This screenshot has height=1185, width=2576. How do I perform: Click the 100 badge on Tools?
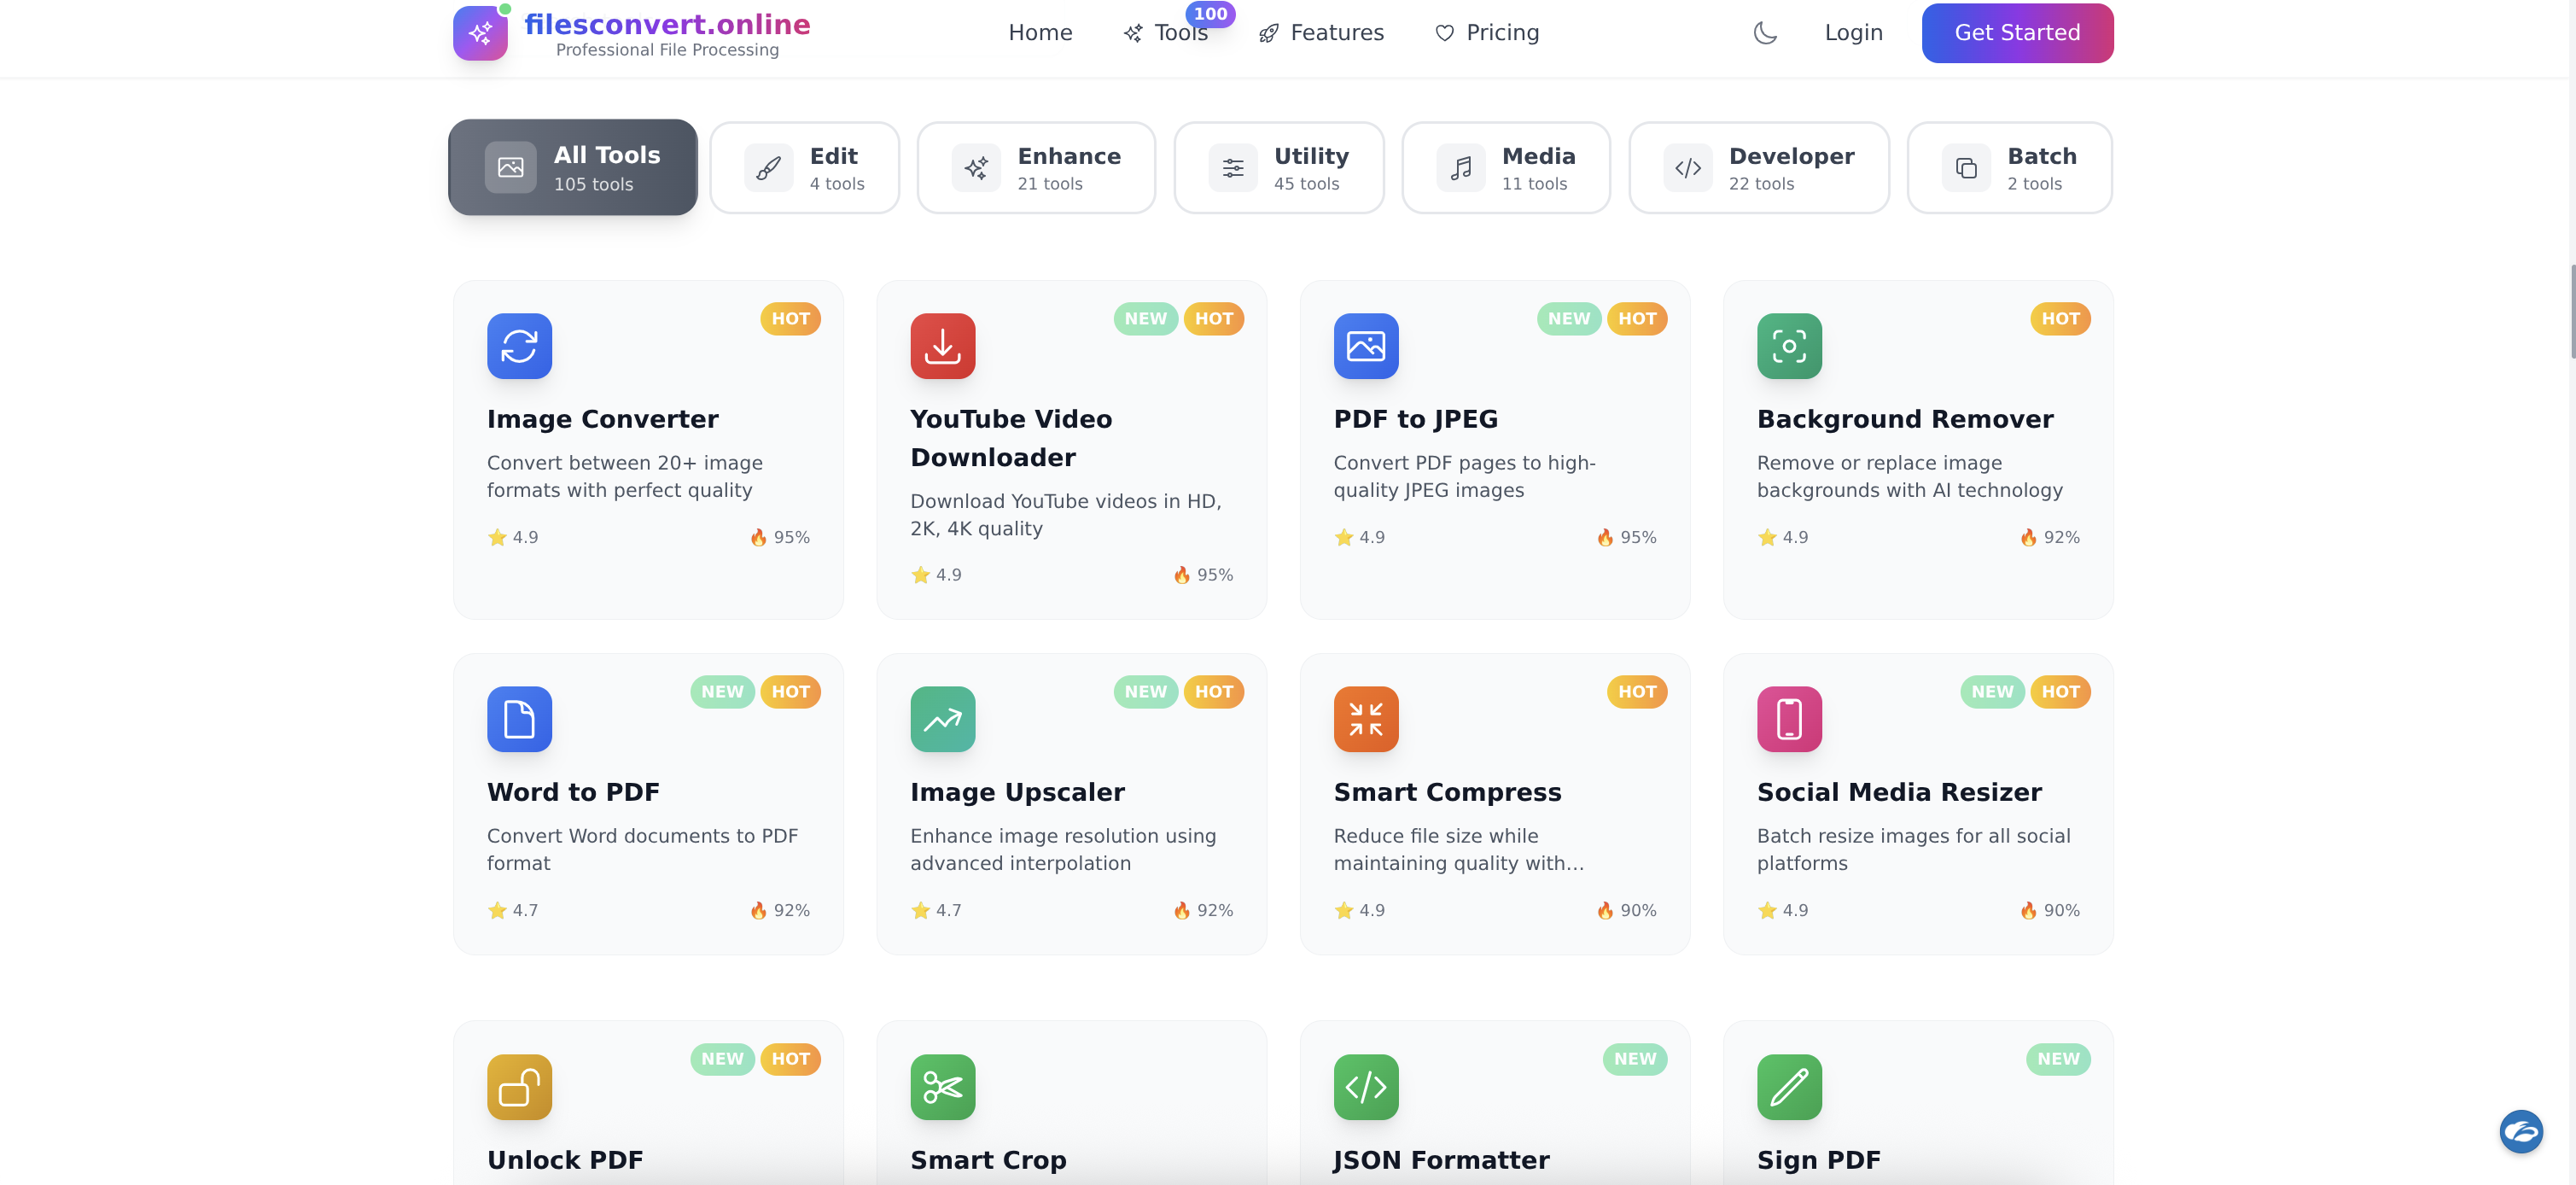[1210, 14]
